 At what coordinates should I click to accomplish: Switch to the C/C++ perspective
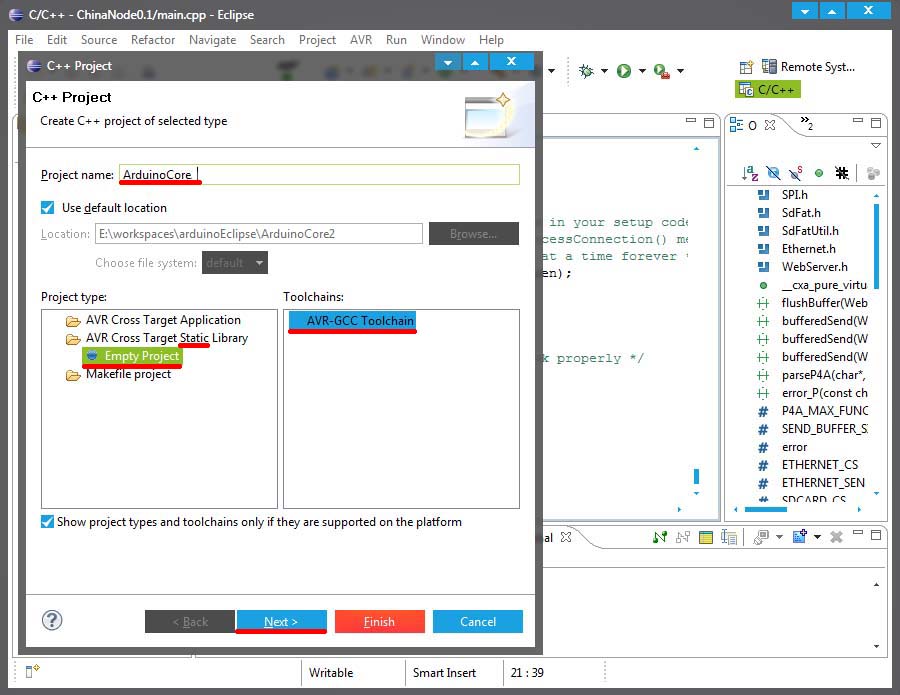767,90
